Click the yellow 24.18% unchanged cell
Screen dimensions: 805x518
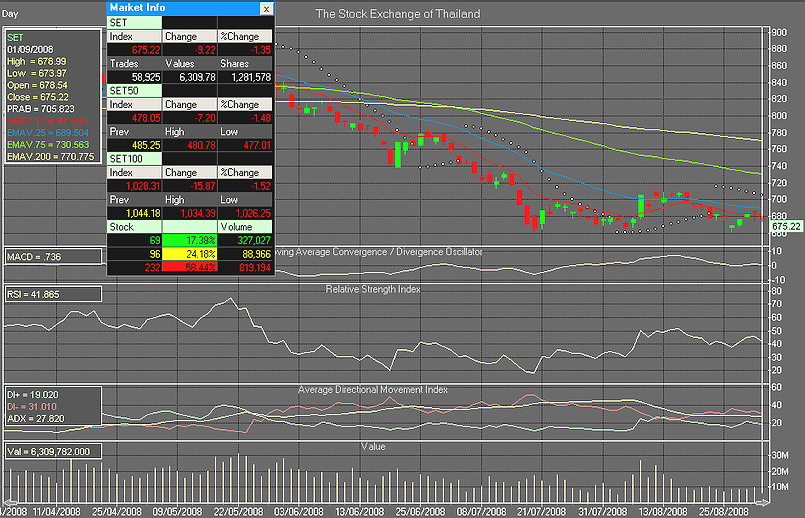pyautogui.click(x=189, y=254)
